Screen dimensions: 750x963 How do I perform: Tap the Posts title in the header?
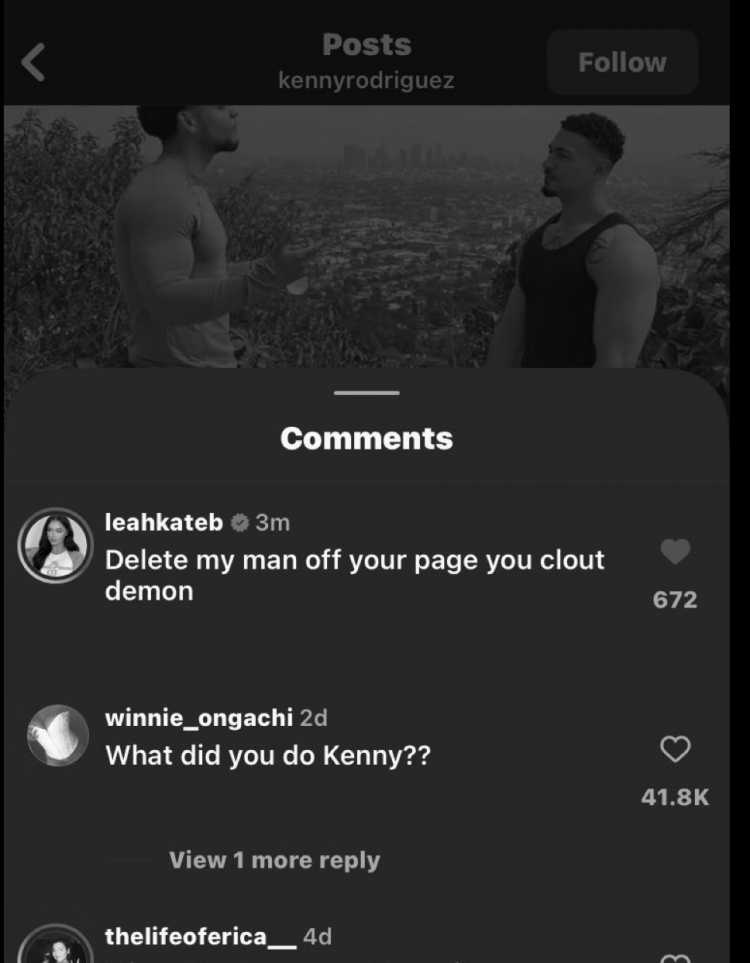367,45
